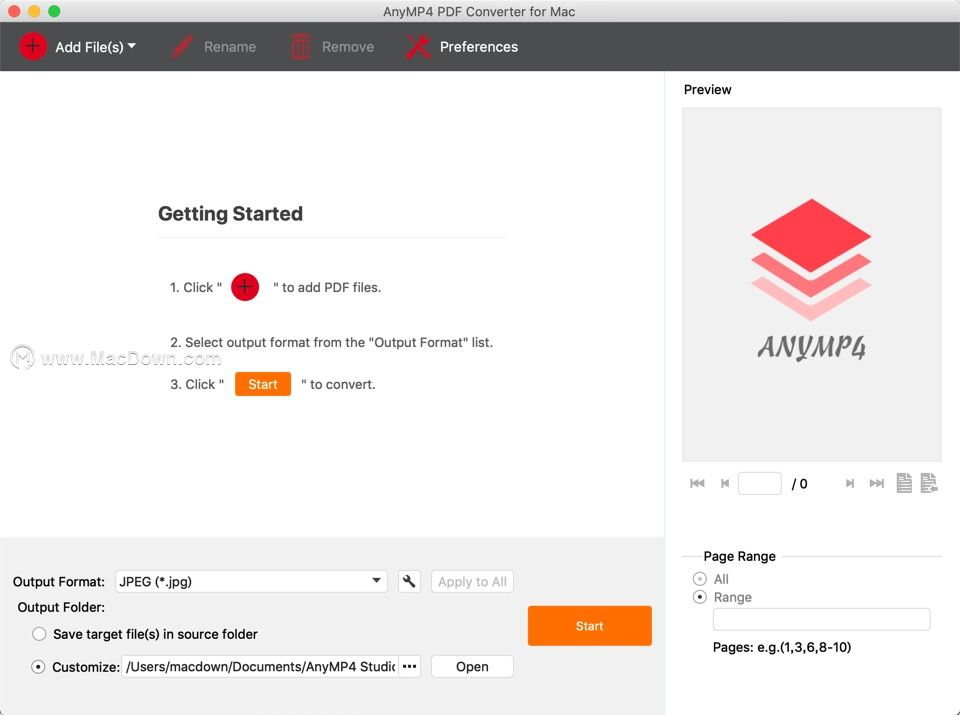Click the red plus Add File(s) icon
Screen dimensions: 960x715
32,47
